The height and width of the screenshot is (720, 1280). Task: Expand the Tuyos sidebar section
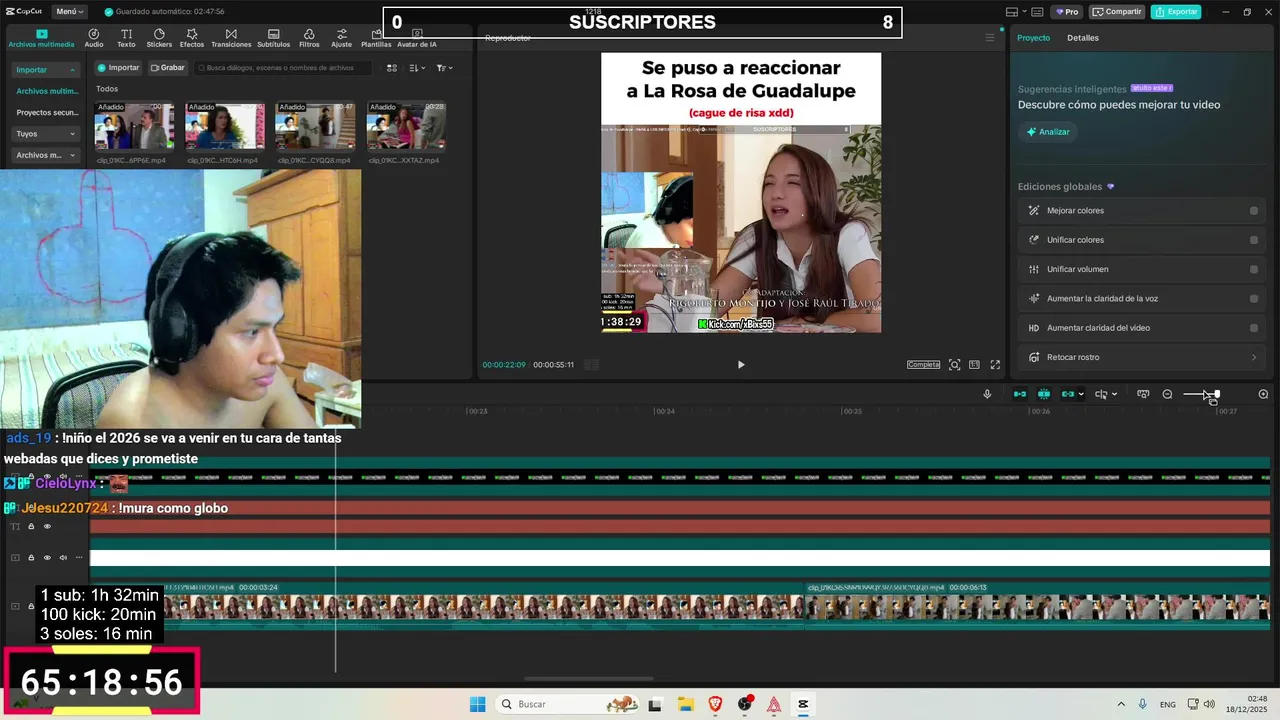(x=72, y=134)
